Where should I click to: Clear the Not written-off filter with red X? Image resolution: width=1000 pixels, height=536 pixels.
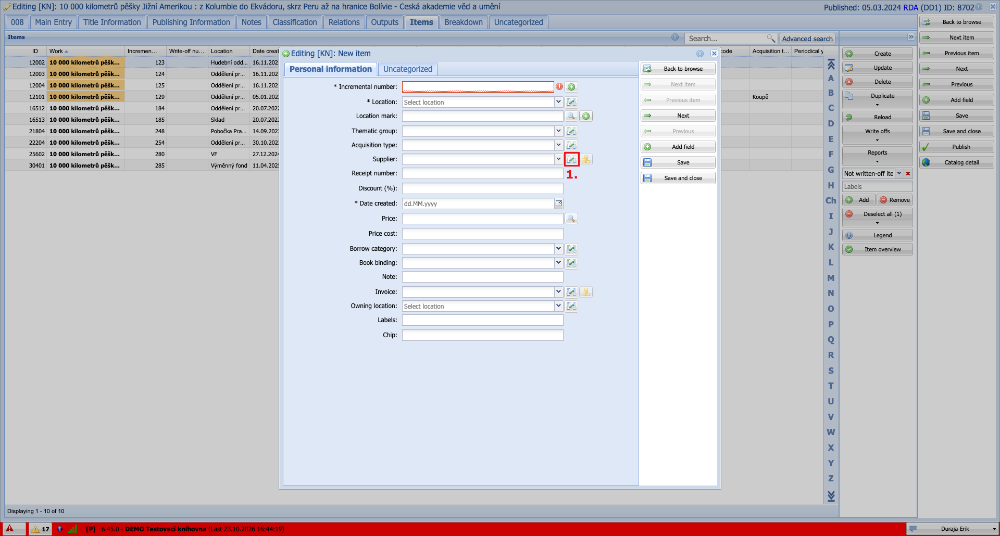click(908, 174)
